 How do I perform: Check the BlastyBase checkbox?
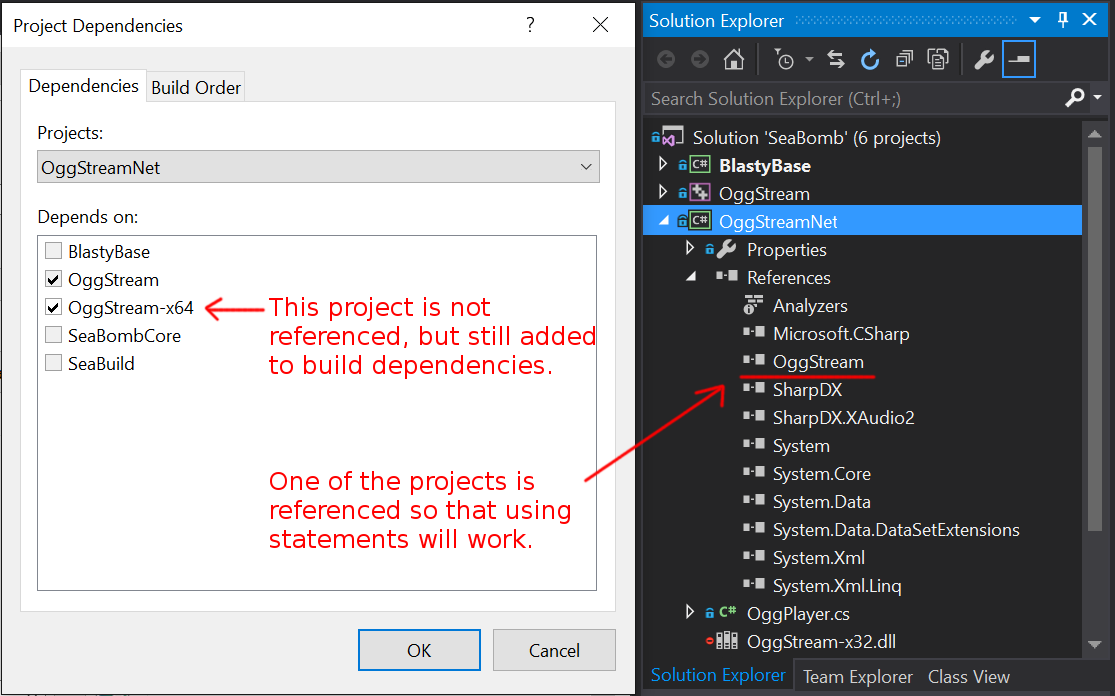(x=53, y=251)
